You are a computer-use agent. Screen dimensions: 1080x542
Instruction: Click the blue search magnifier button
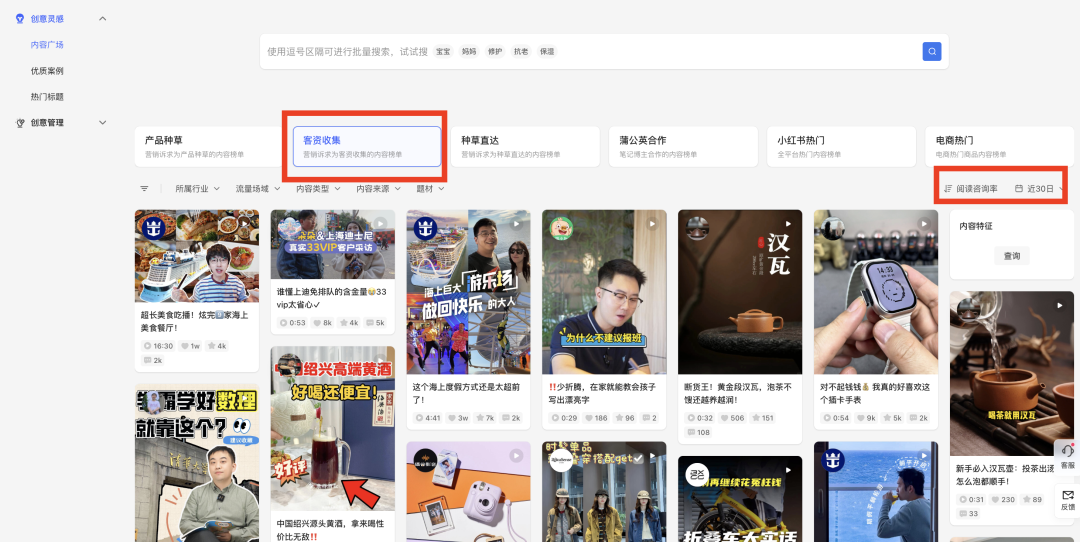pos(931,51)
